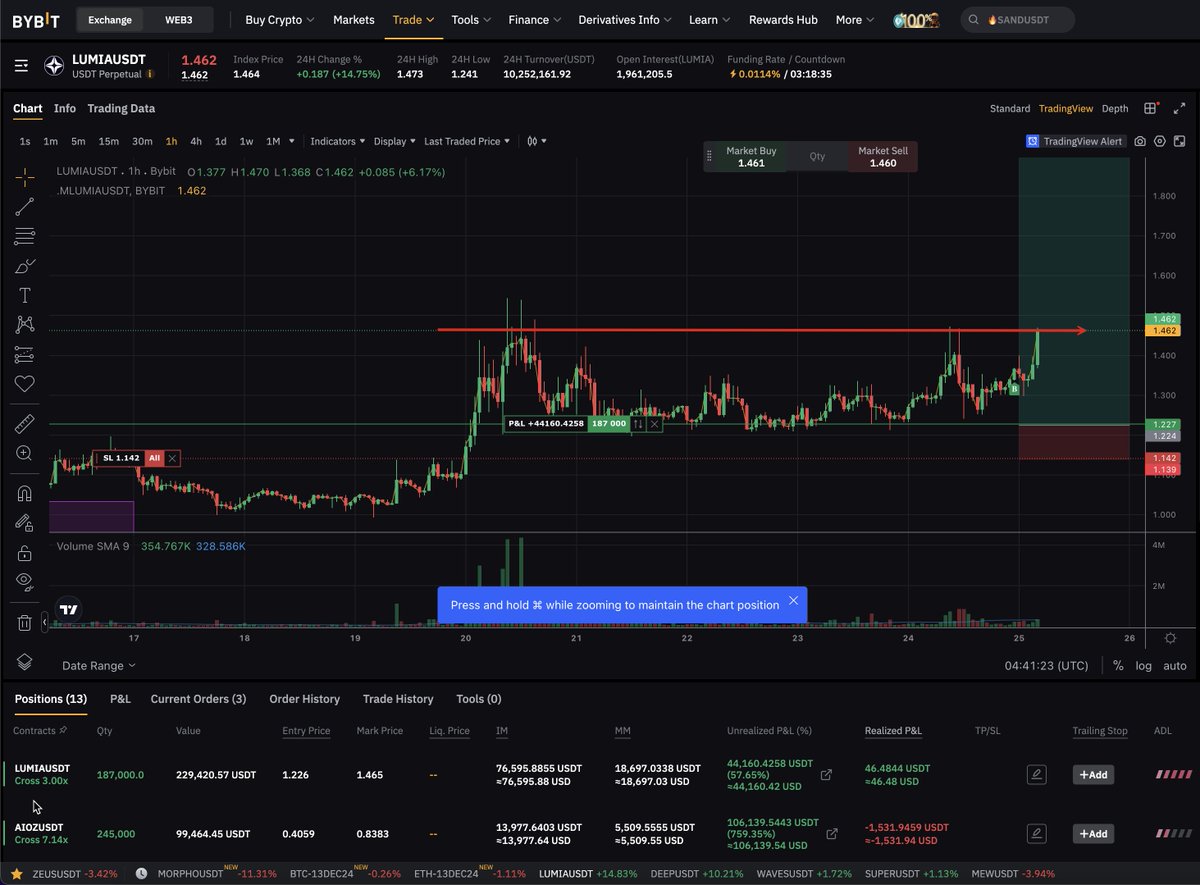Click the TradingView logo on chart
This screenshot has width=1200, height=885.
[68, 609]
